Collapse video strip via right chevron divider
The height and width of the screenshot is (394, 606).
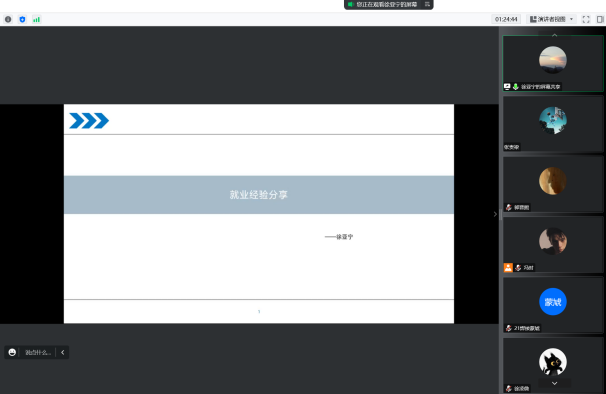coord(495,214)
